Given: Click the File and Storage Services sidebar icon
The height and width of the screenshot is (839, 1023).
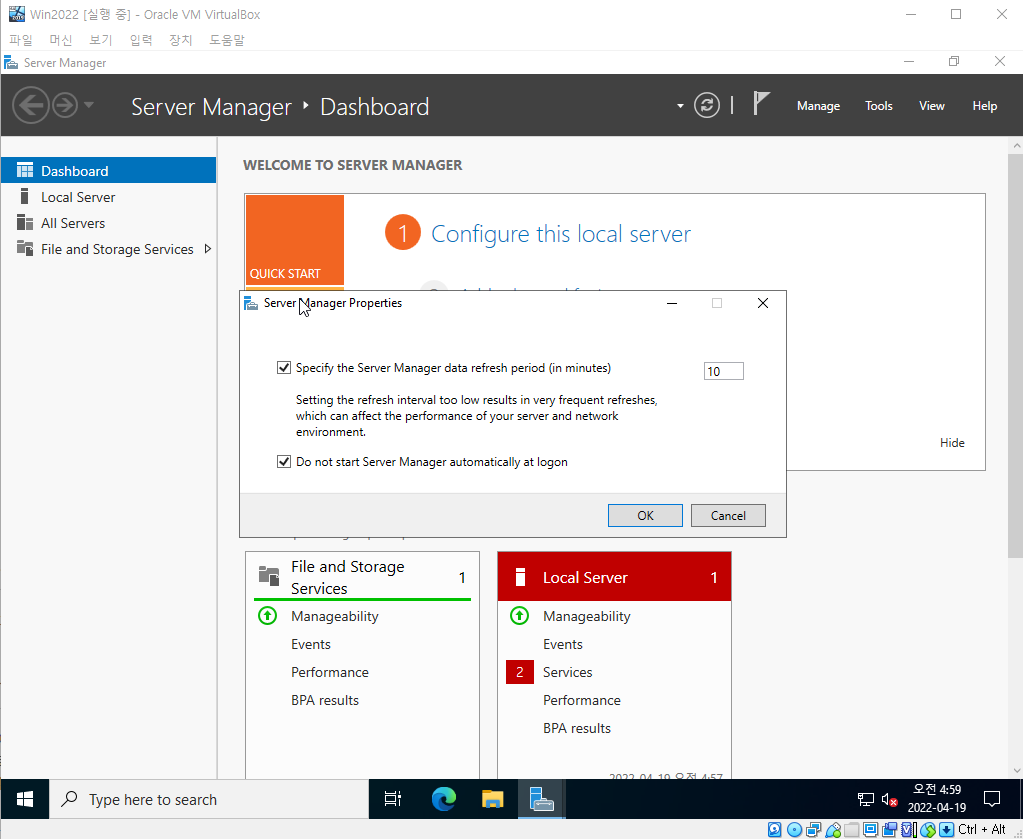Looking at the screenshot, I should tap(25, 248).
